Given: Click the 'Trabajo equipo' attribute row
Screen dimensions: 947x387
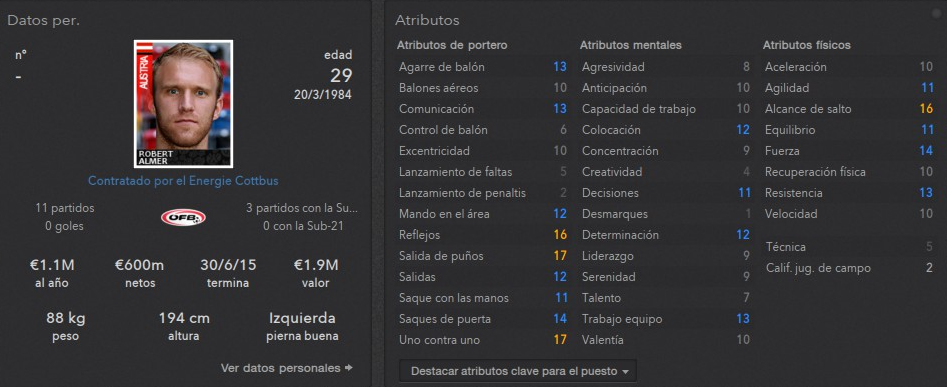Looking at the screenshot, I should tap(666, 319).
